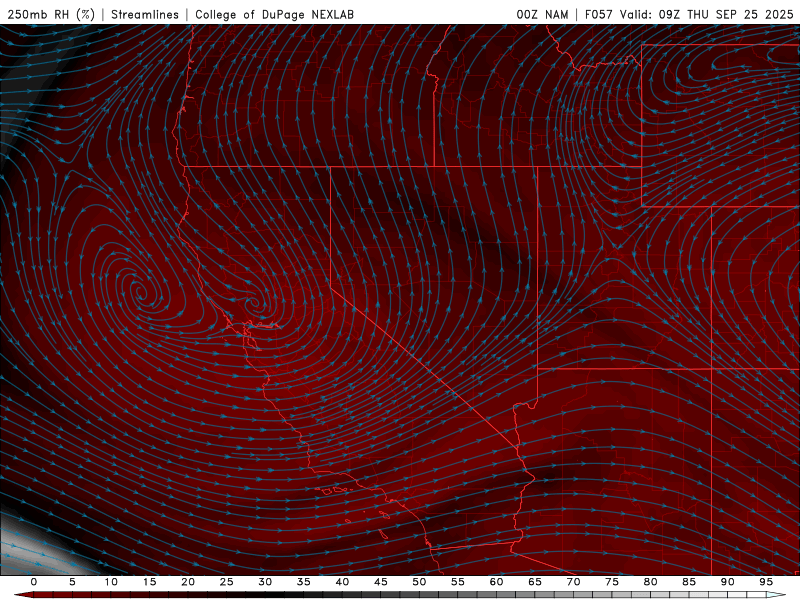Click the colorbar tick label "85"

tap(689, 582)
